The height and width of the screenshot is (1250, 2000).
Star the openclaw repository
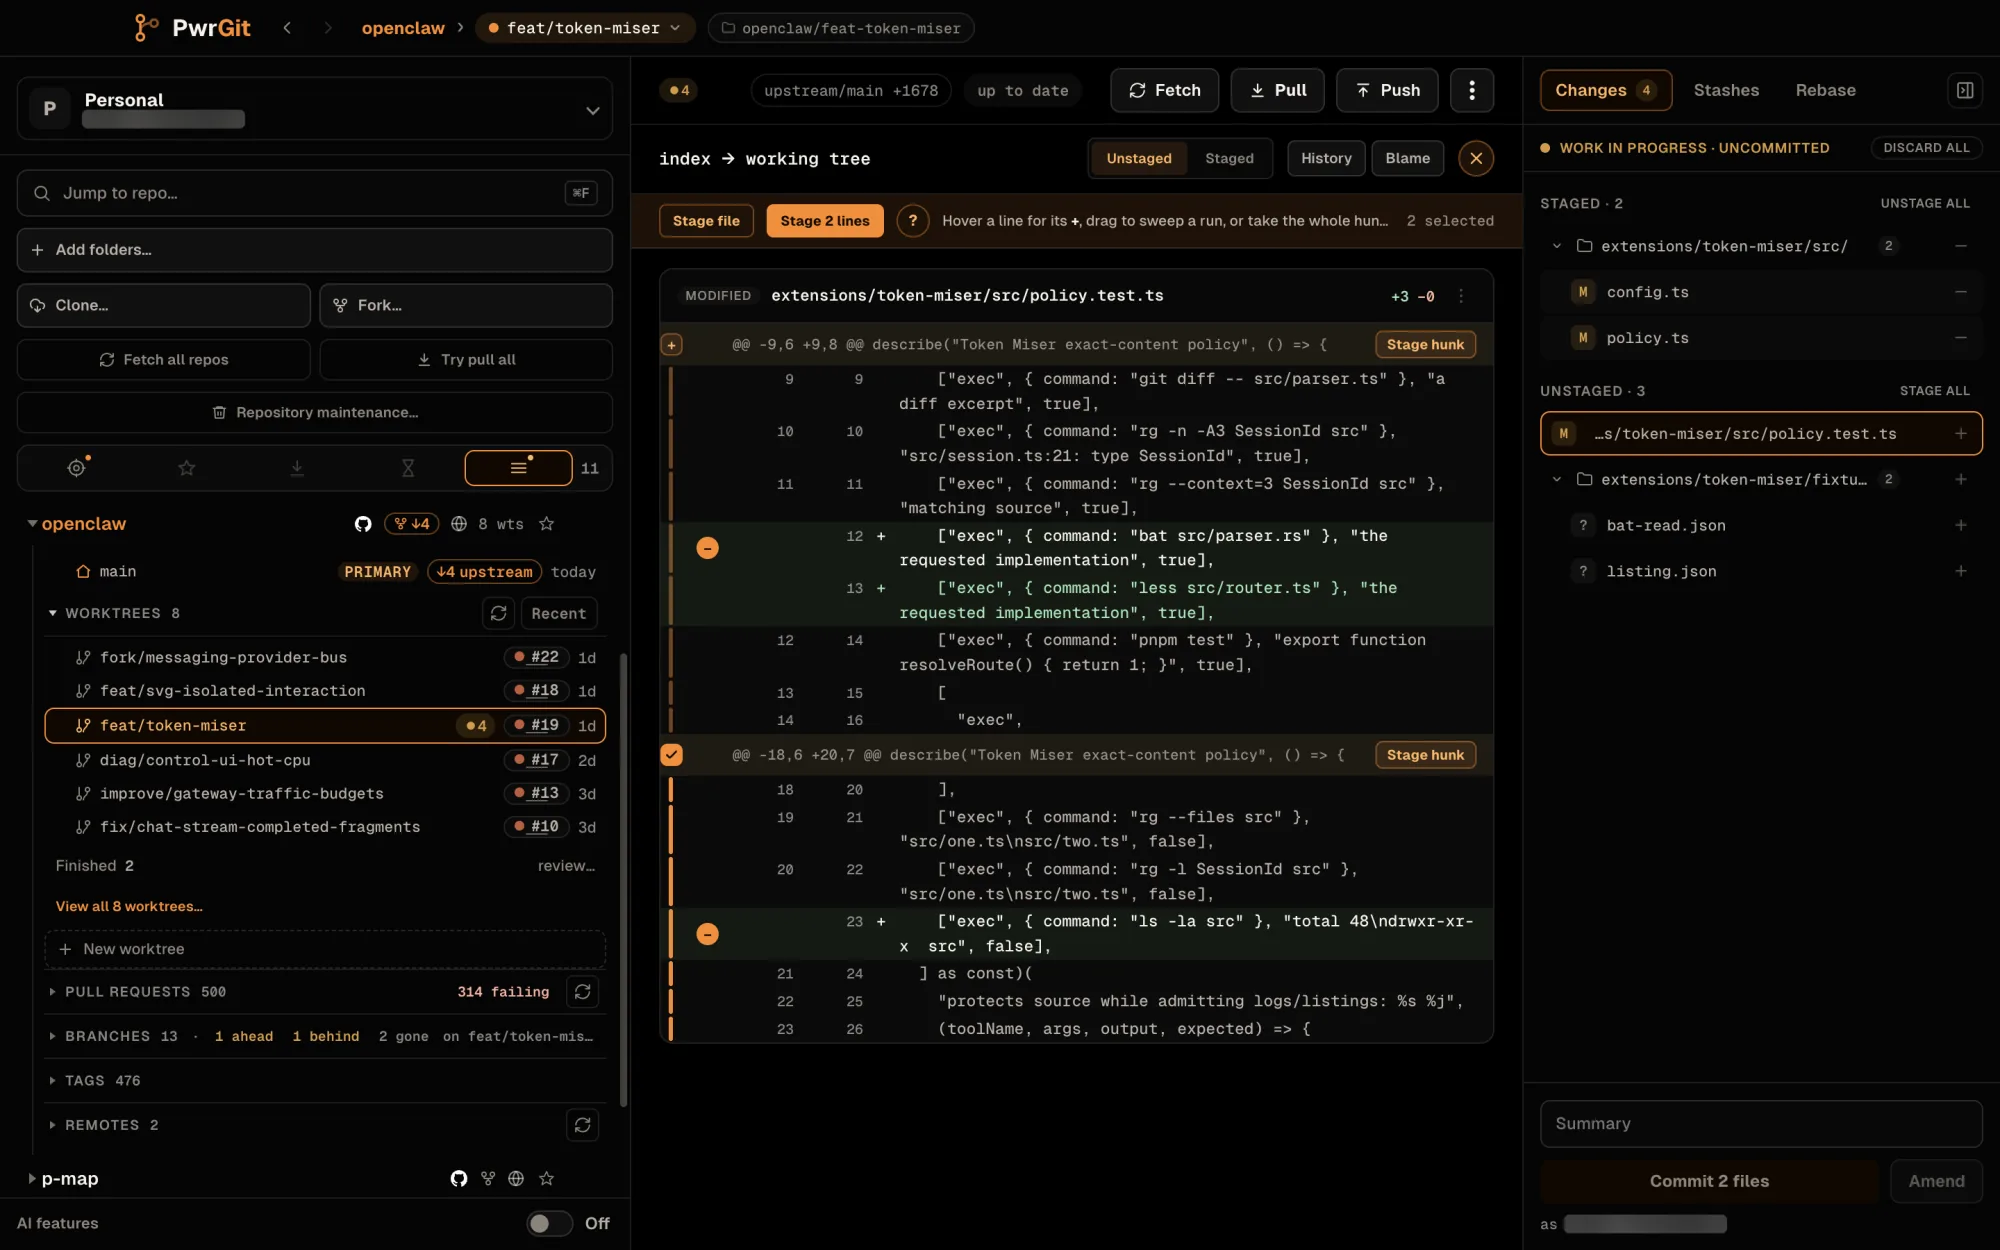click(546, 524)
